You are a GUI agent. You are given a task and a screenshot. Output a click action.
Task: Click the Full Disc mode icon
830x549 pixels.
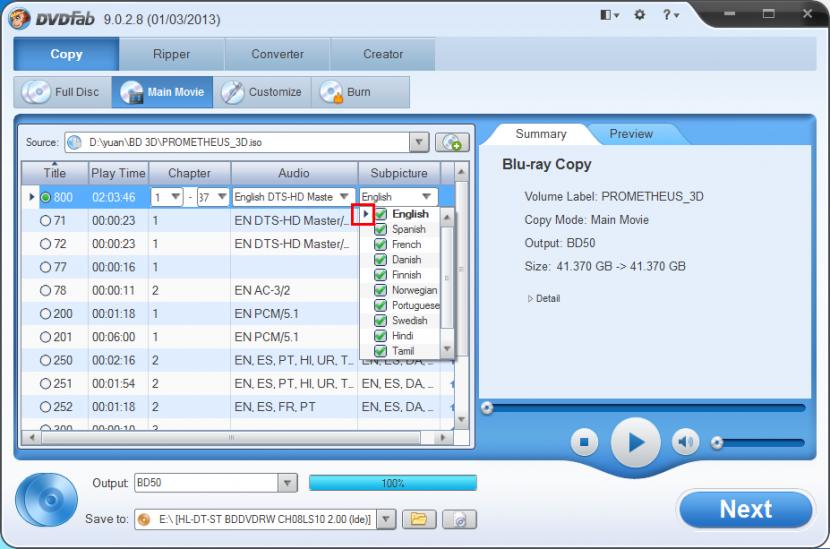pyautogui.click(x=35, y=92)
